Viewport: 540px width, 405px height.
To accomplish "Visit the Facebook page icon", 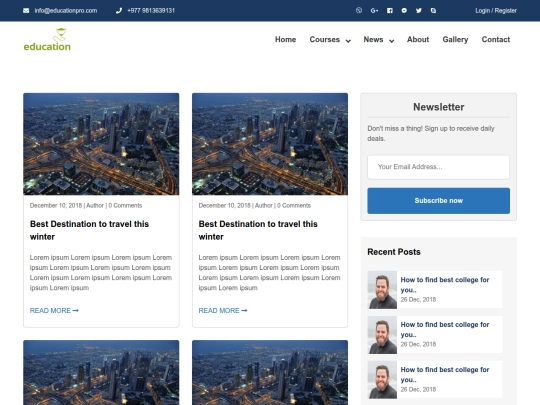I will tap(390, 11).
